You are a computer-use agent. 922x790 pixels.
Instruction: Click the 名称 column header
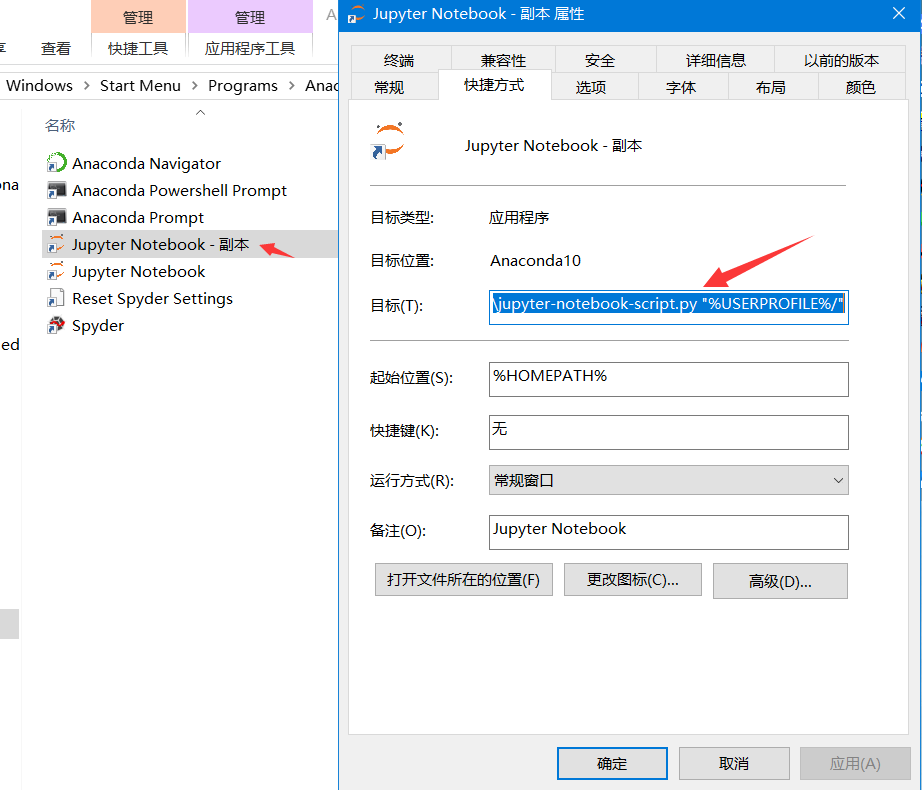pos(60,125)
